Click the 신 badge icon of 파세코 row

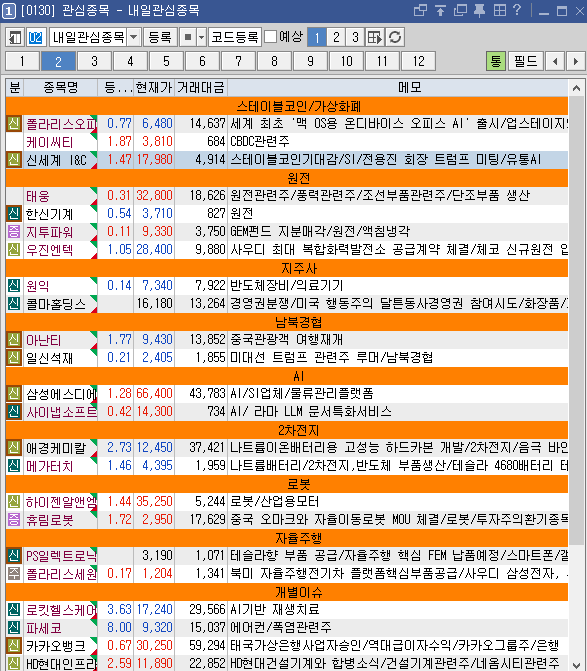[14, 627]
